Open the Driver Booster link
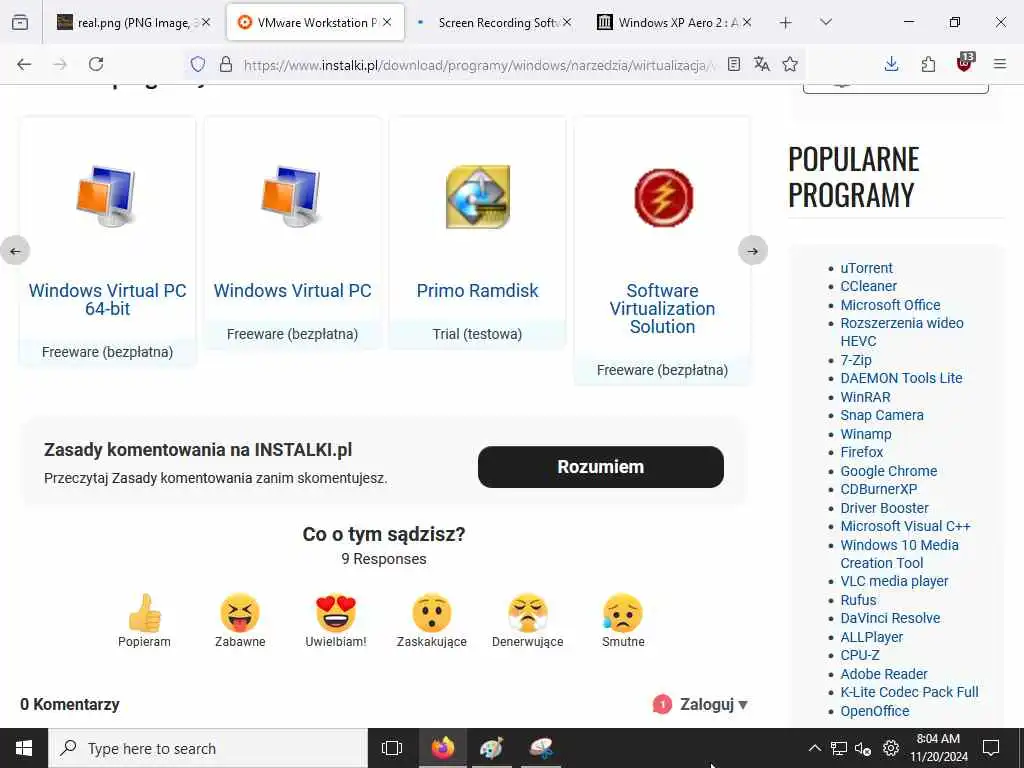1024x768 pixels. click(884, 508)
